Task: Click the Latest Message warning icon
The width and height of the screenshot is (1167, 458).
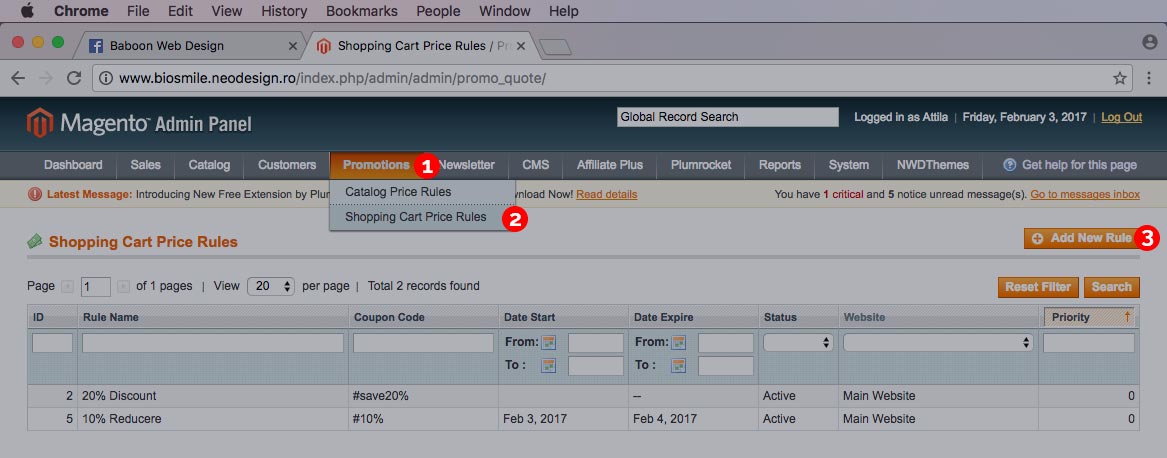Action: point(35,194)
